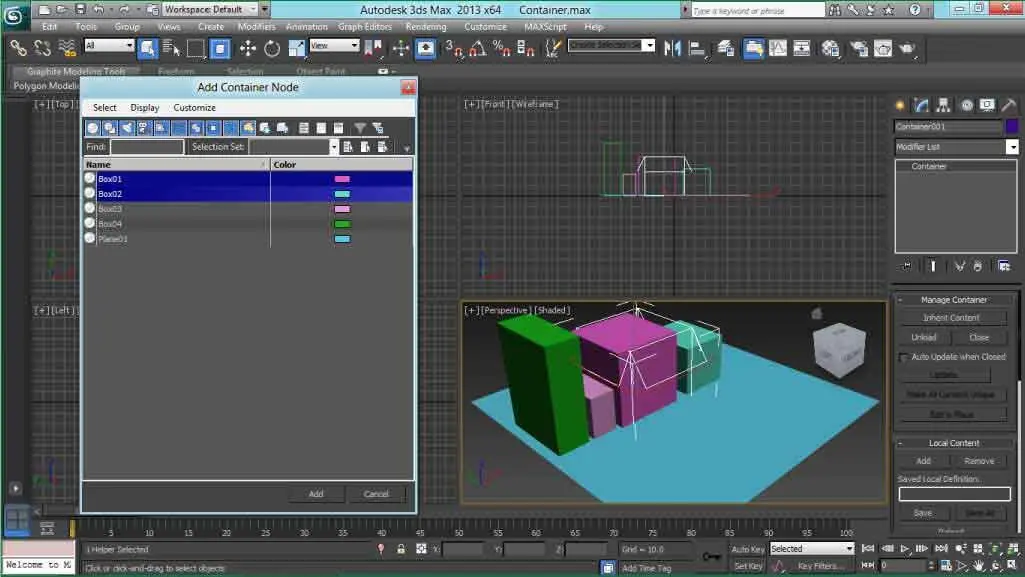Click the 3ds Max application button
This screenshot has height=577, width=1025.
(13, 16)
